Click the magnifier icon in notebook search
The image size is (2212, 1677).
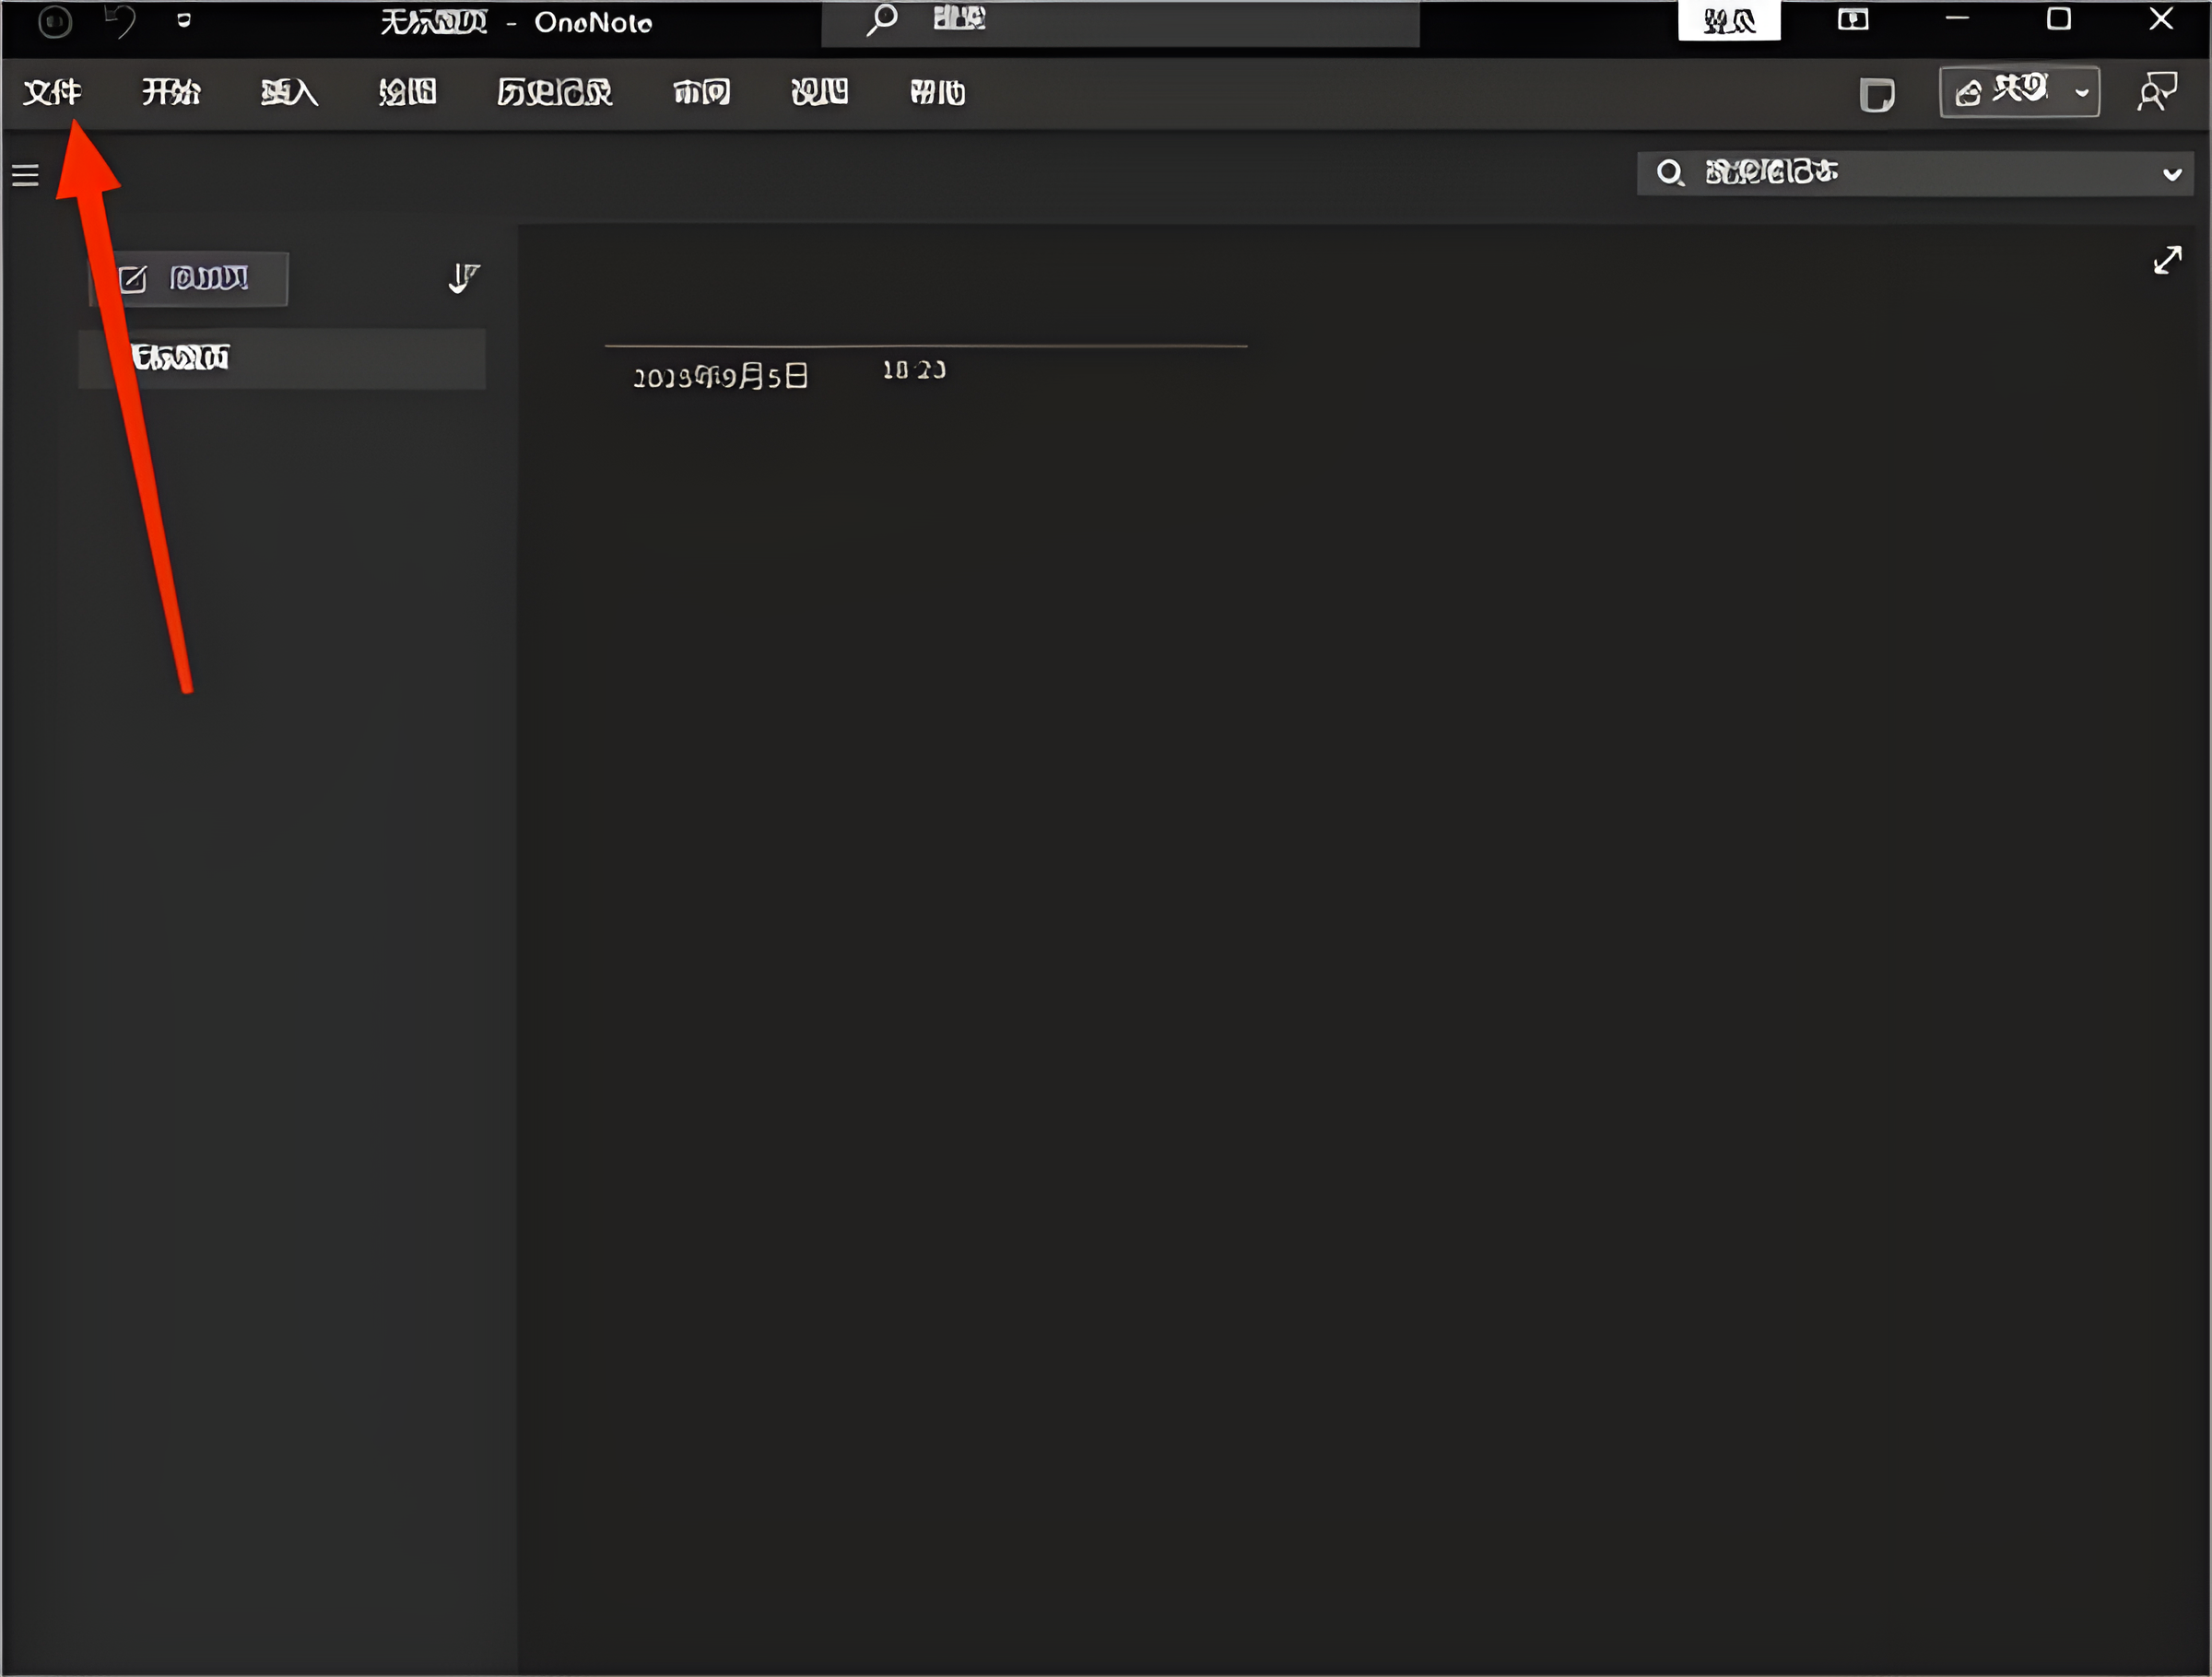[x=1670, y=173]
